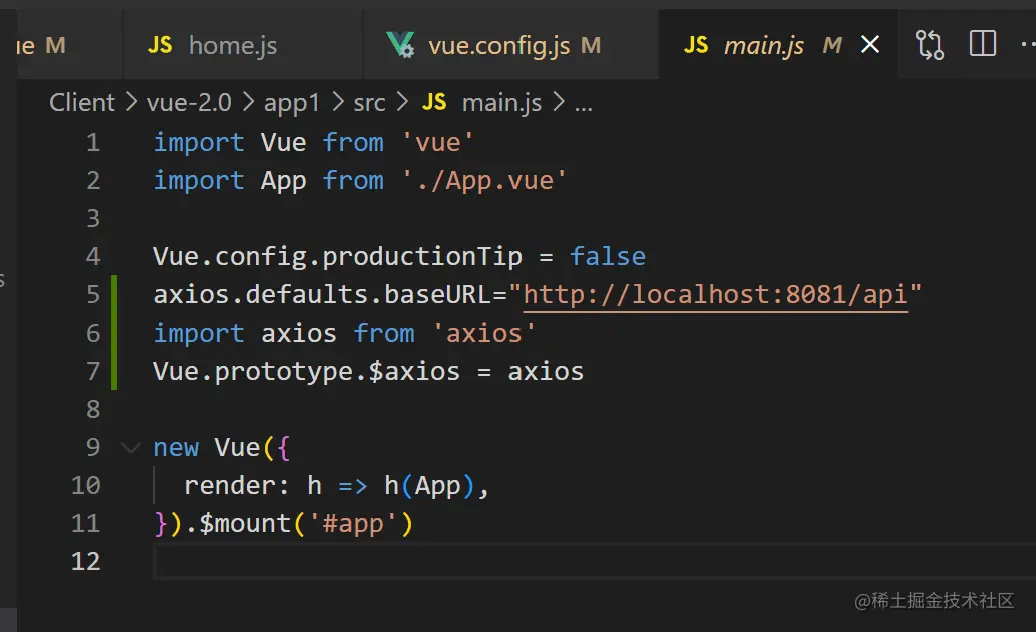Select the main.js editor tab
The image size is (1036, 632).
(778, 45)
